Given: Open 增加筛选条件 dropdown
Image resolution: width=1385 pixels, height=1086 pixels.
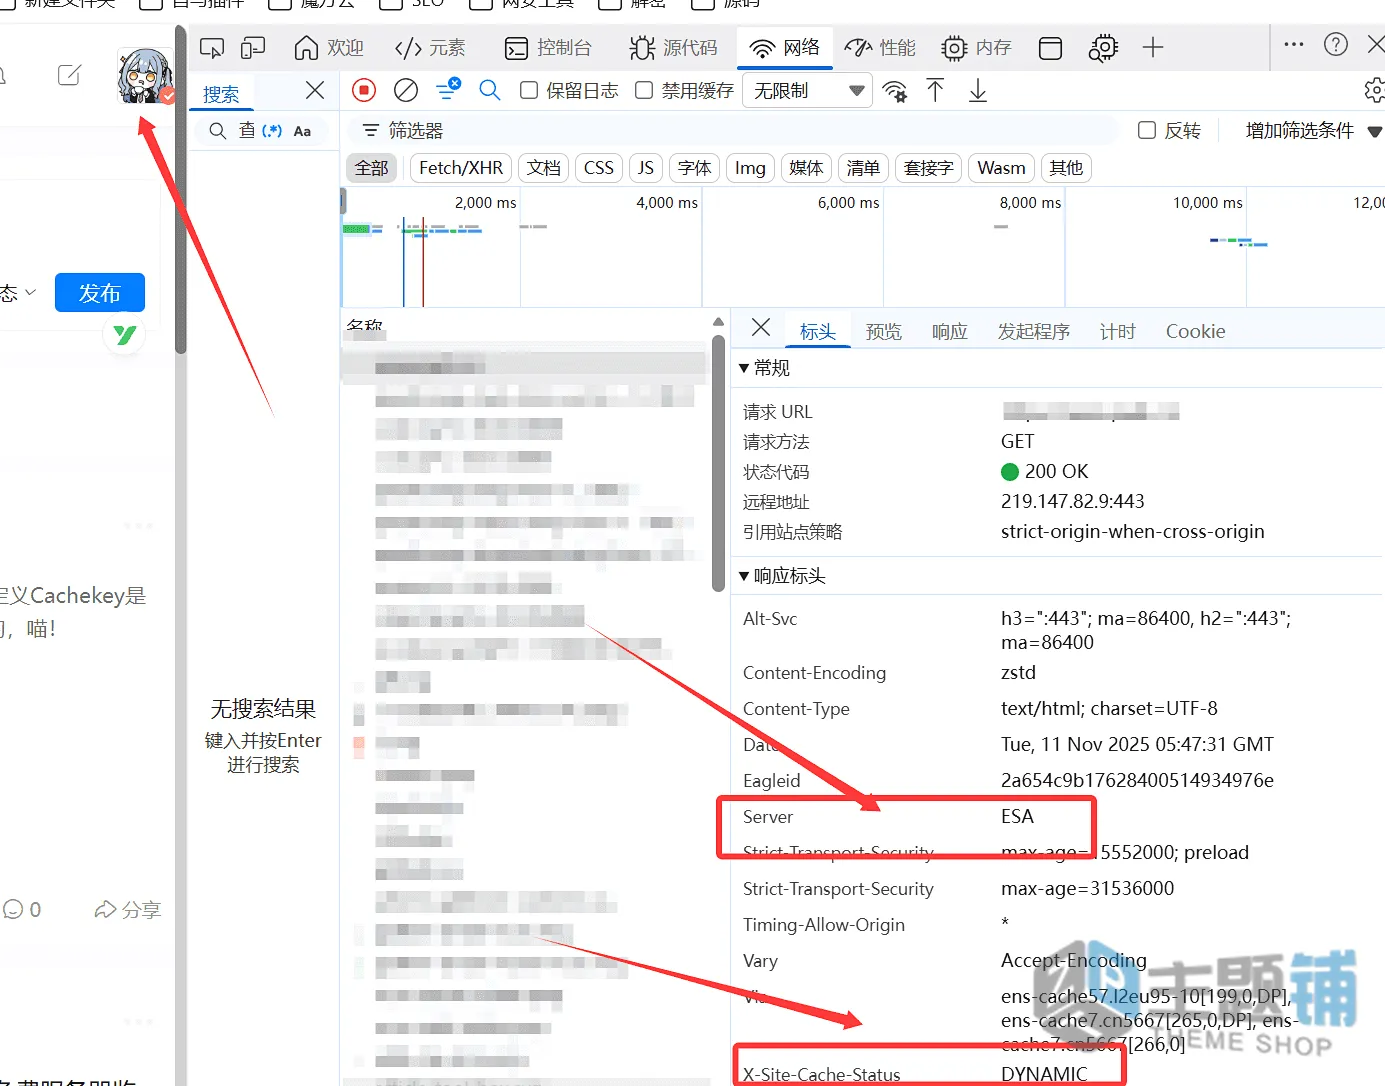Looking at the screenshot, I should tap(1313, 131).
